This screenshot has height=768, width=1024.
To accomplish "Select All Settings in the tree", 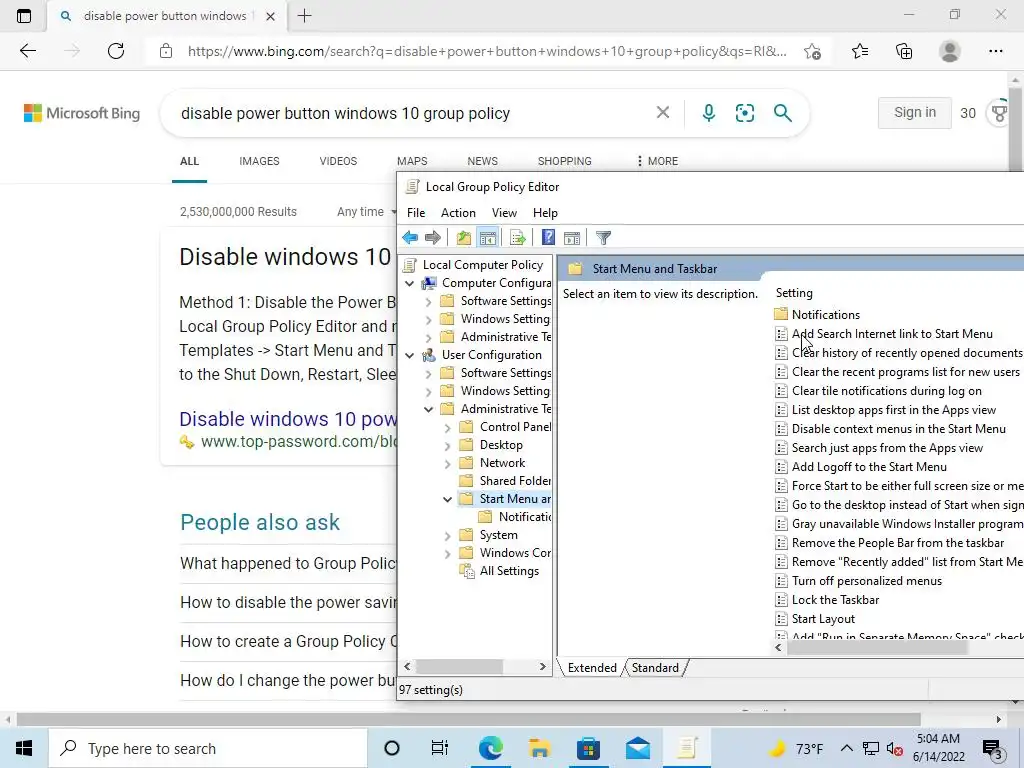I will click(509, 571).
